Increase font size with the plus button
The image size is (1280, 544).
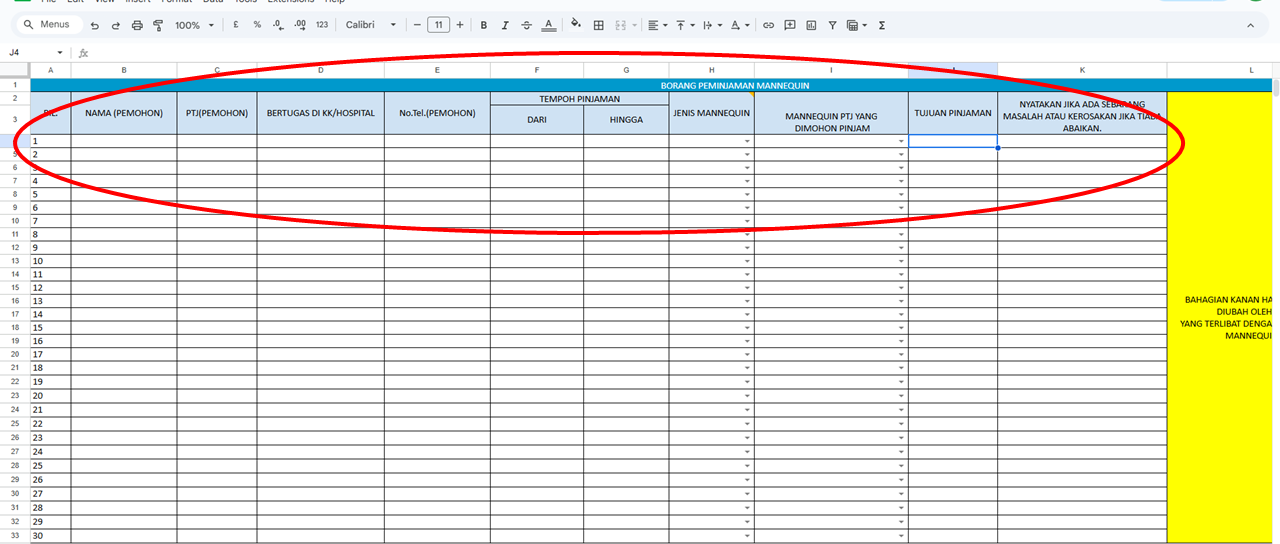(460, 25)
